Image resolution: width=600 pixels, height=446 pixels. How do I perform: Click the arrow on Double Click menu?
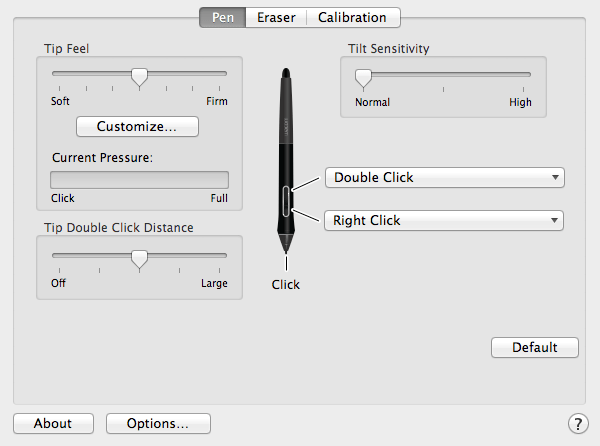tap(555, 177)
